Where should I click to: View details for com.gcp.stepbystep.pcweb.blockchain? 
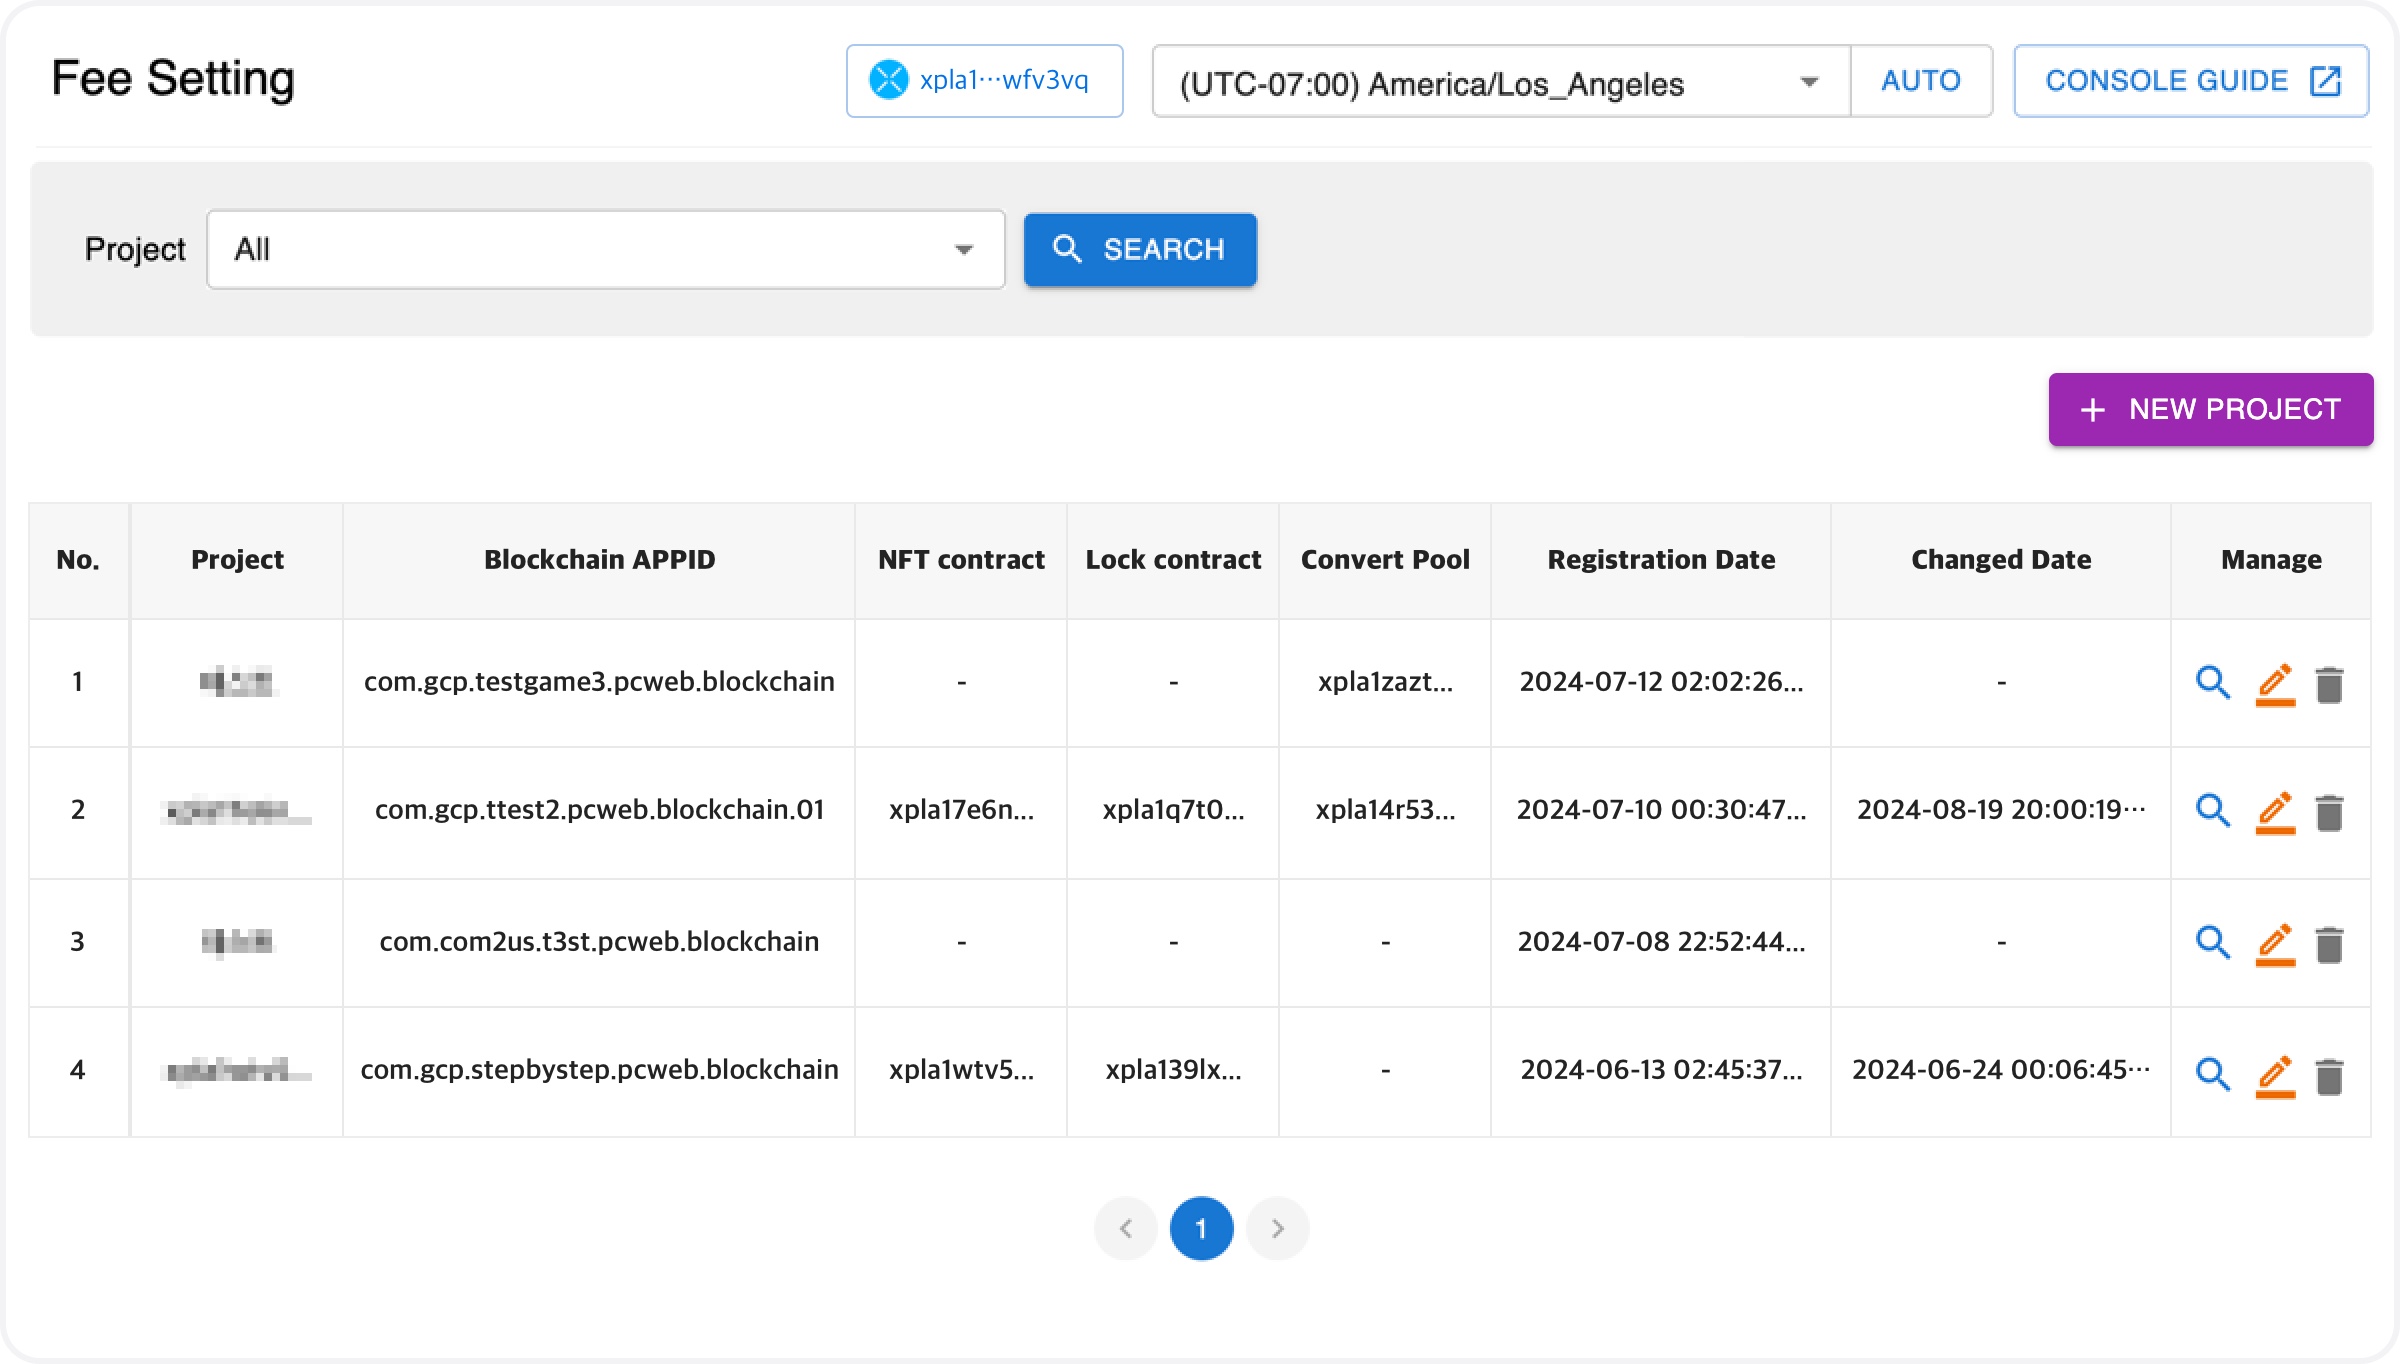pyautogui.click(x=2212, y=1075)
